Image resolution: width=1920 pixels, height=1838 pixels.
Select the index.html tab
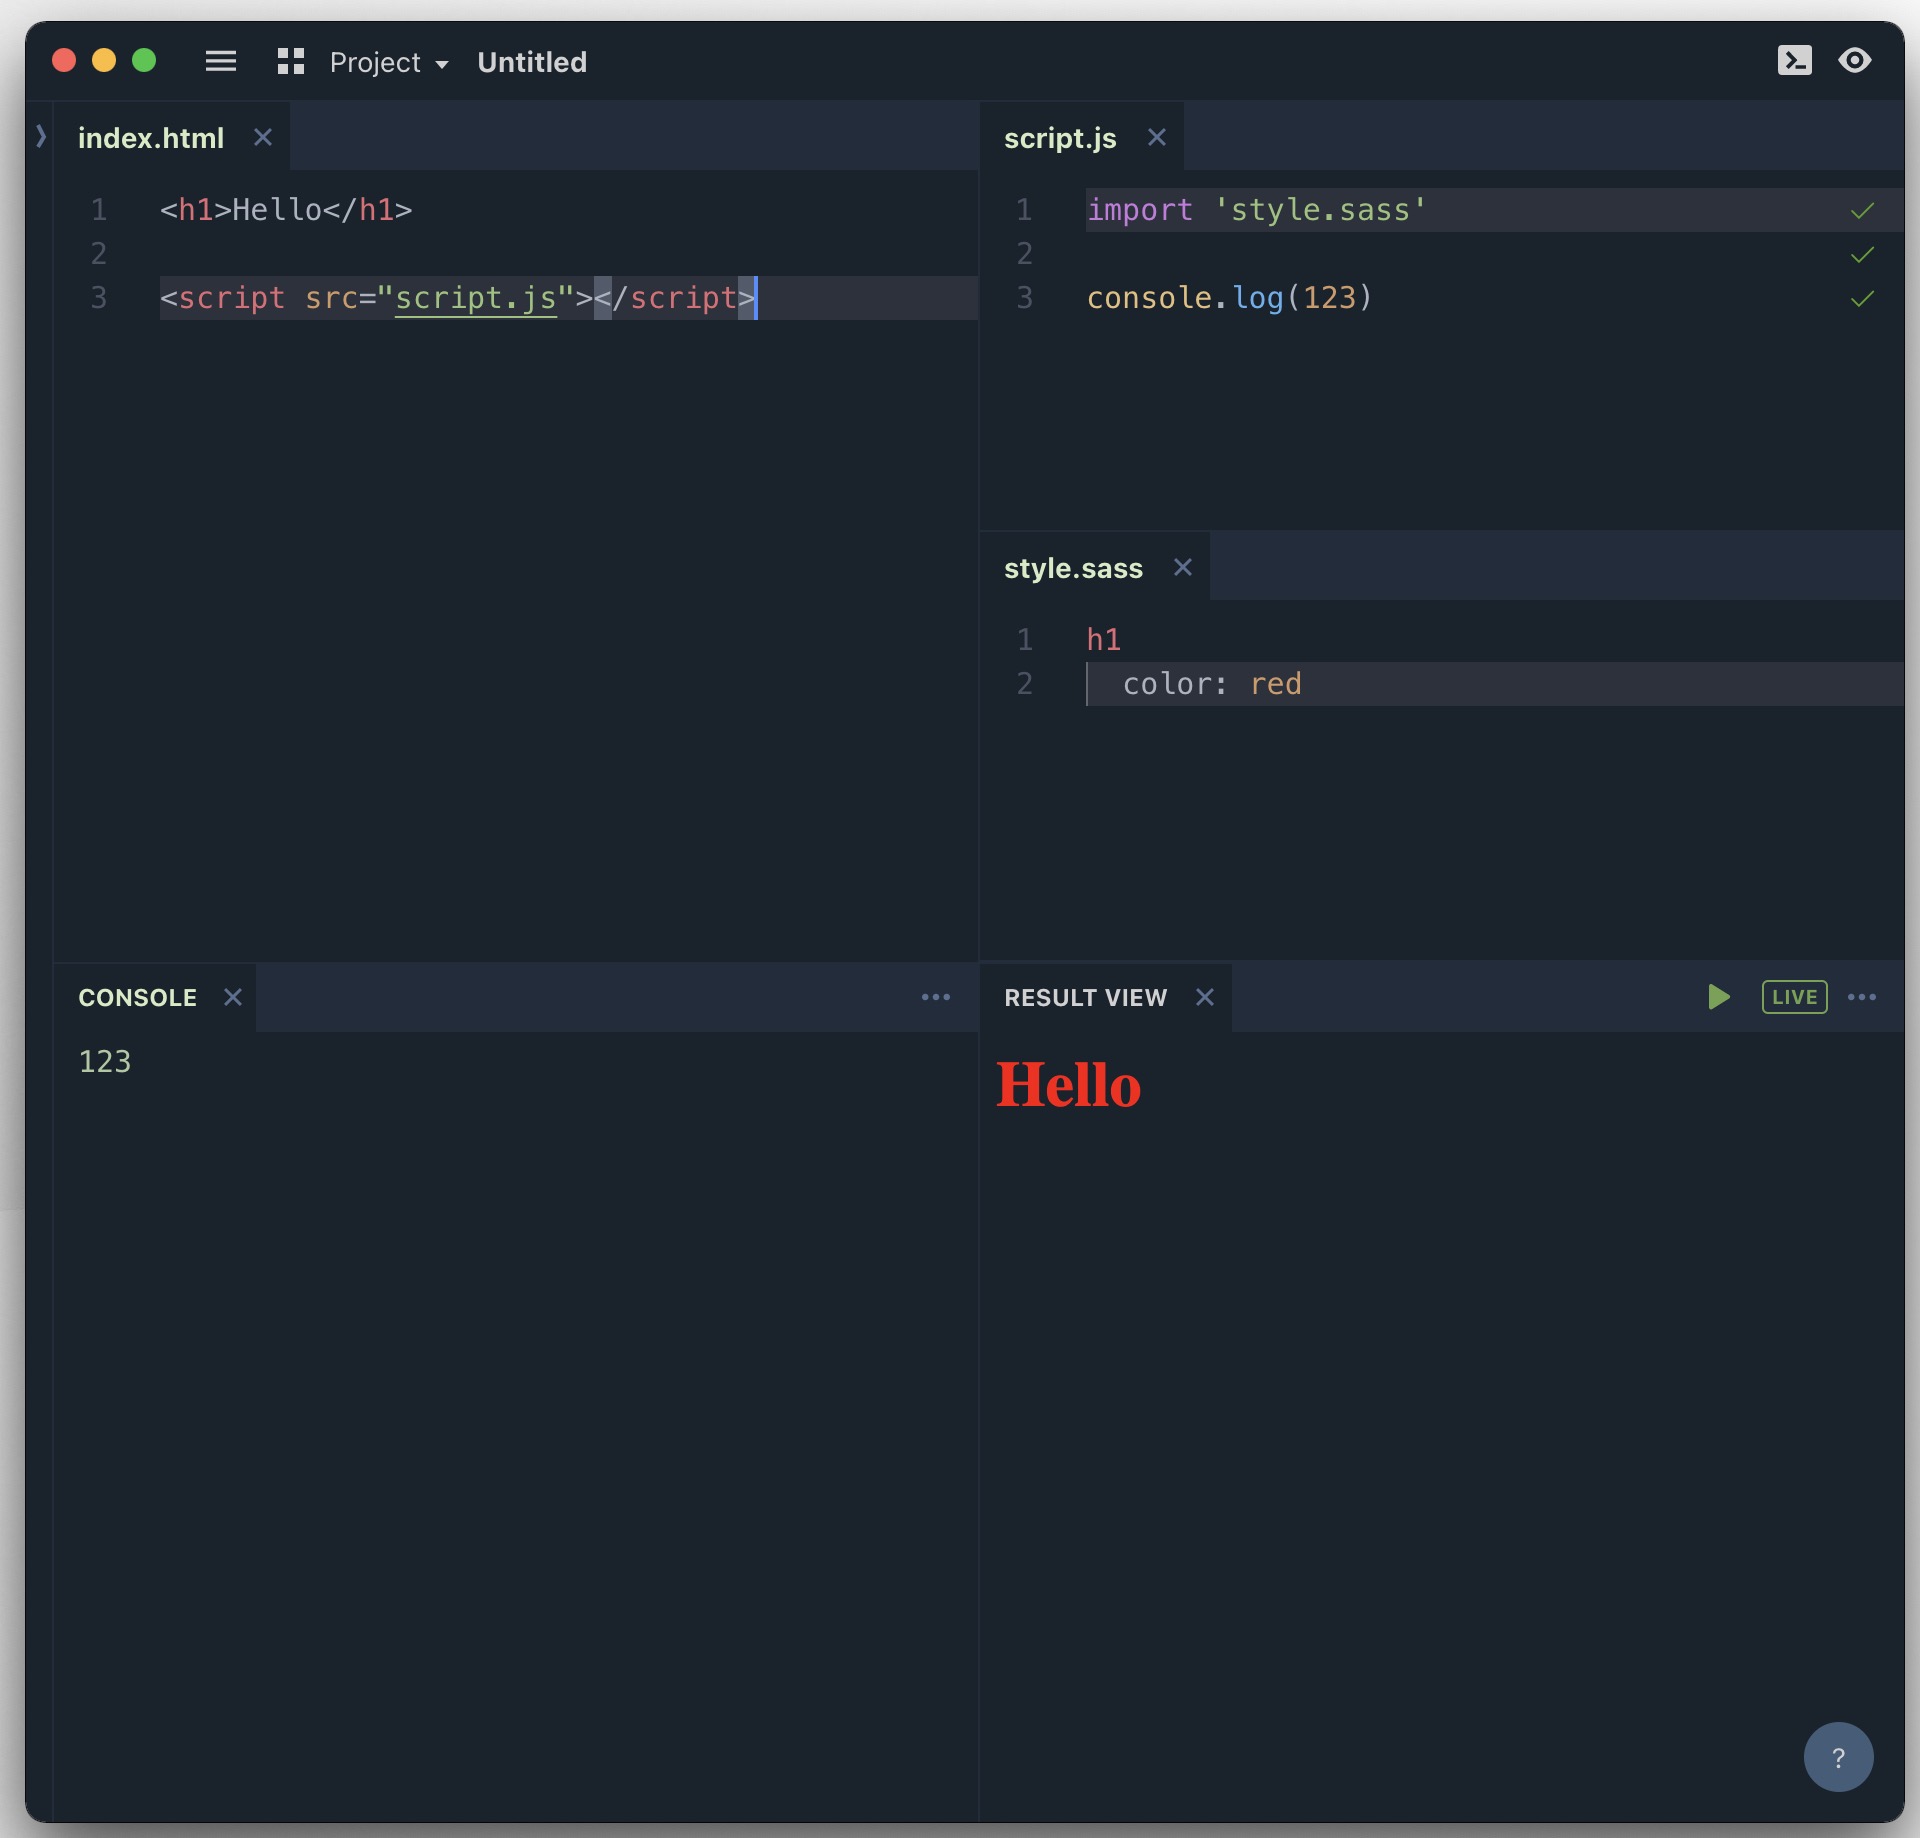(x=151, y=138)
